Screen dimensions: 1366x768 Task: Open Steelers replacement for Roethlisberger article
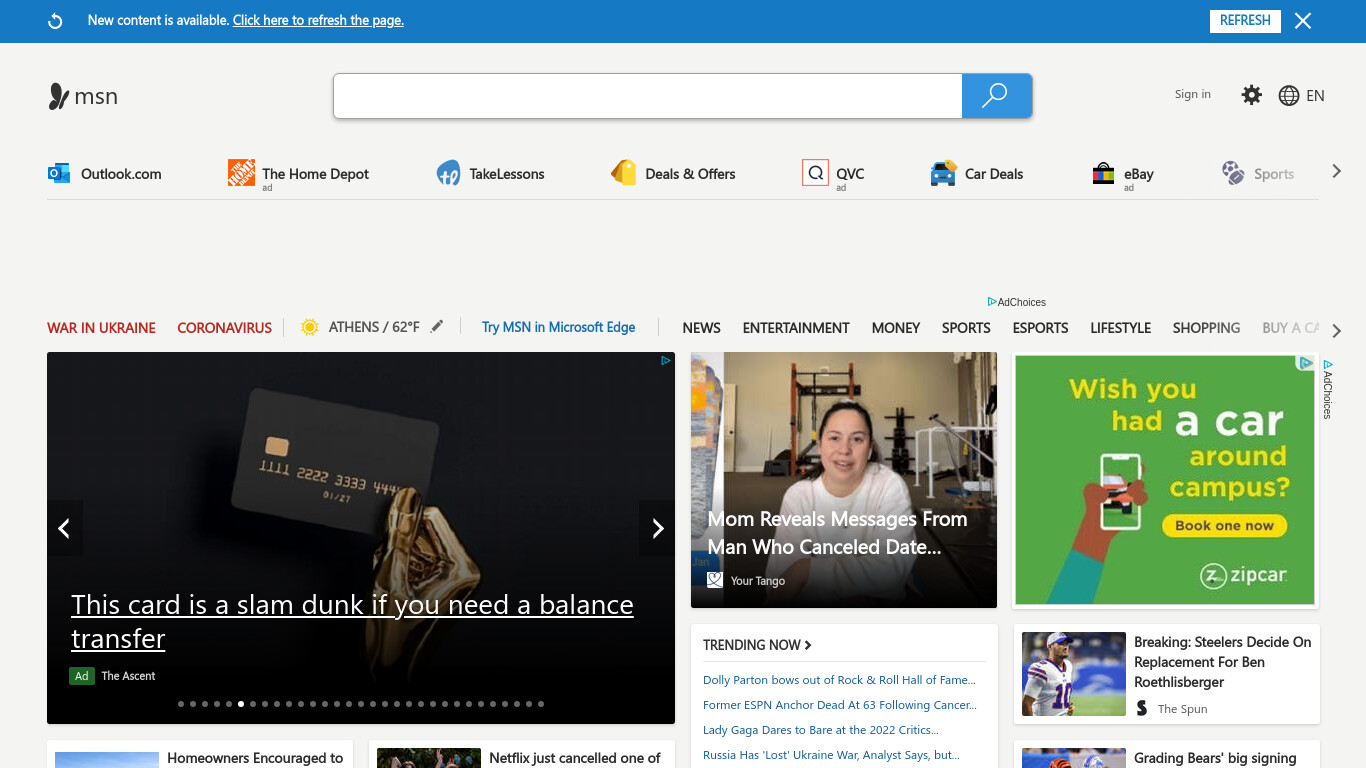pos(1222,662)
